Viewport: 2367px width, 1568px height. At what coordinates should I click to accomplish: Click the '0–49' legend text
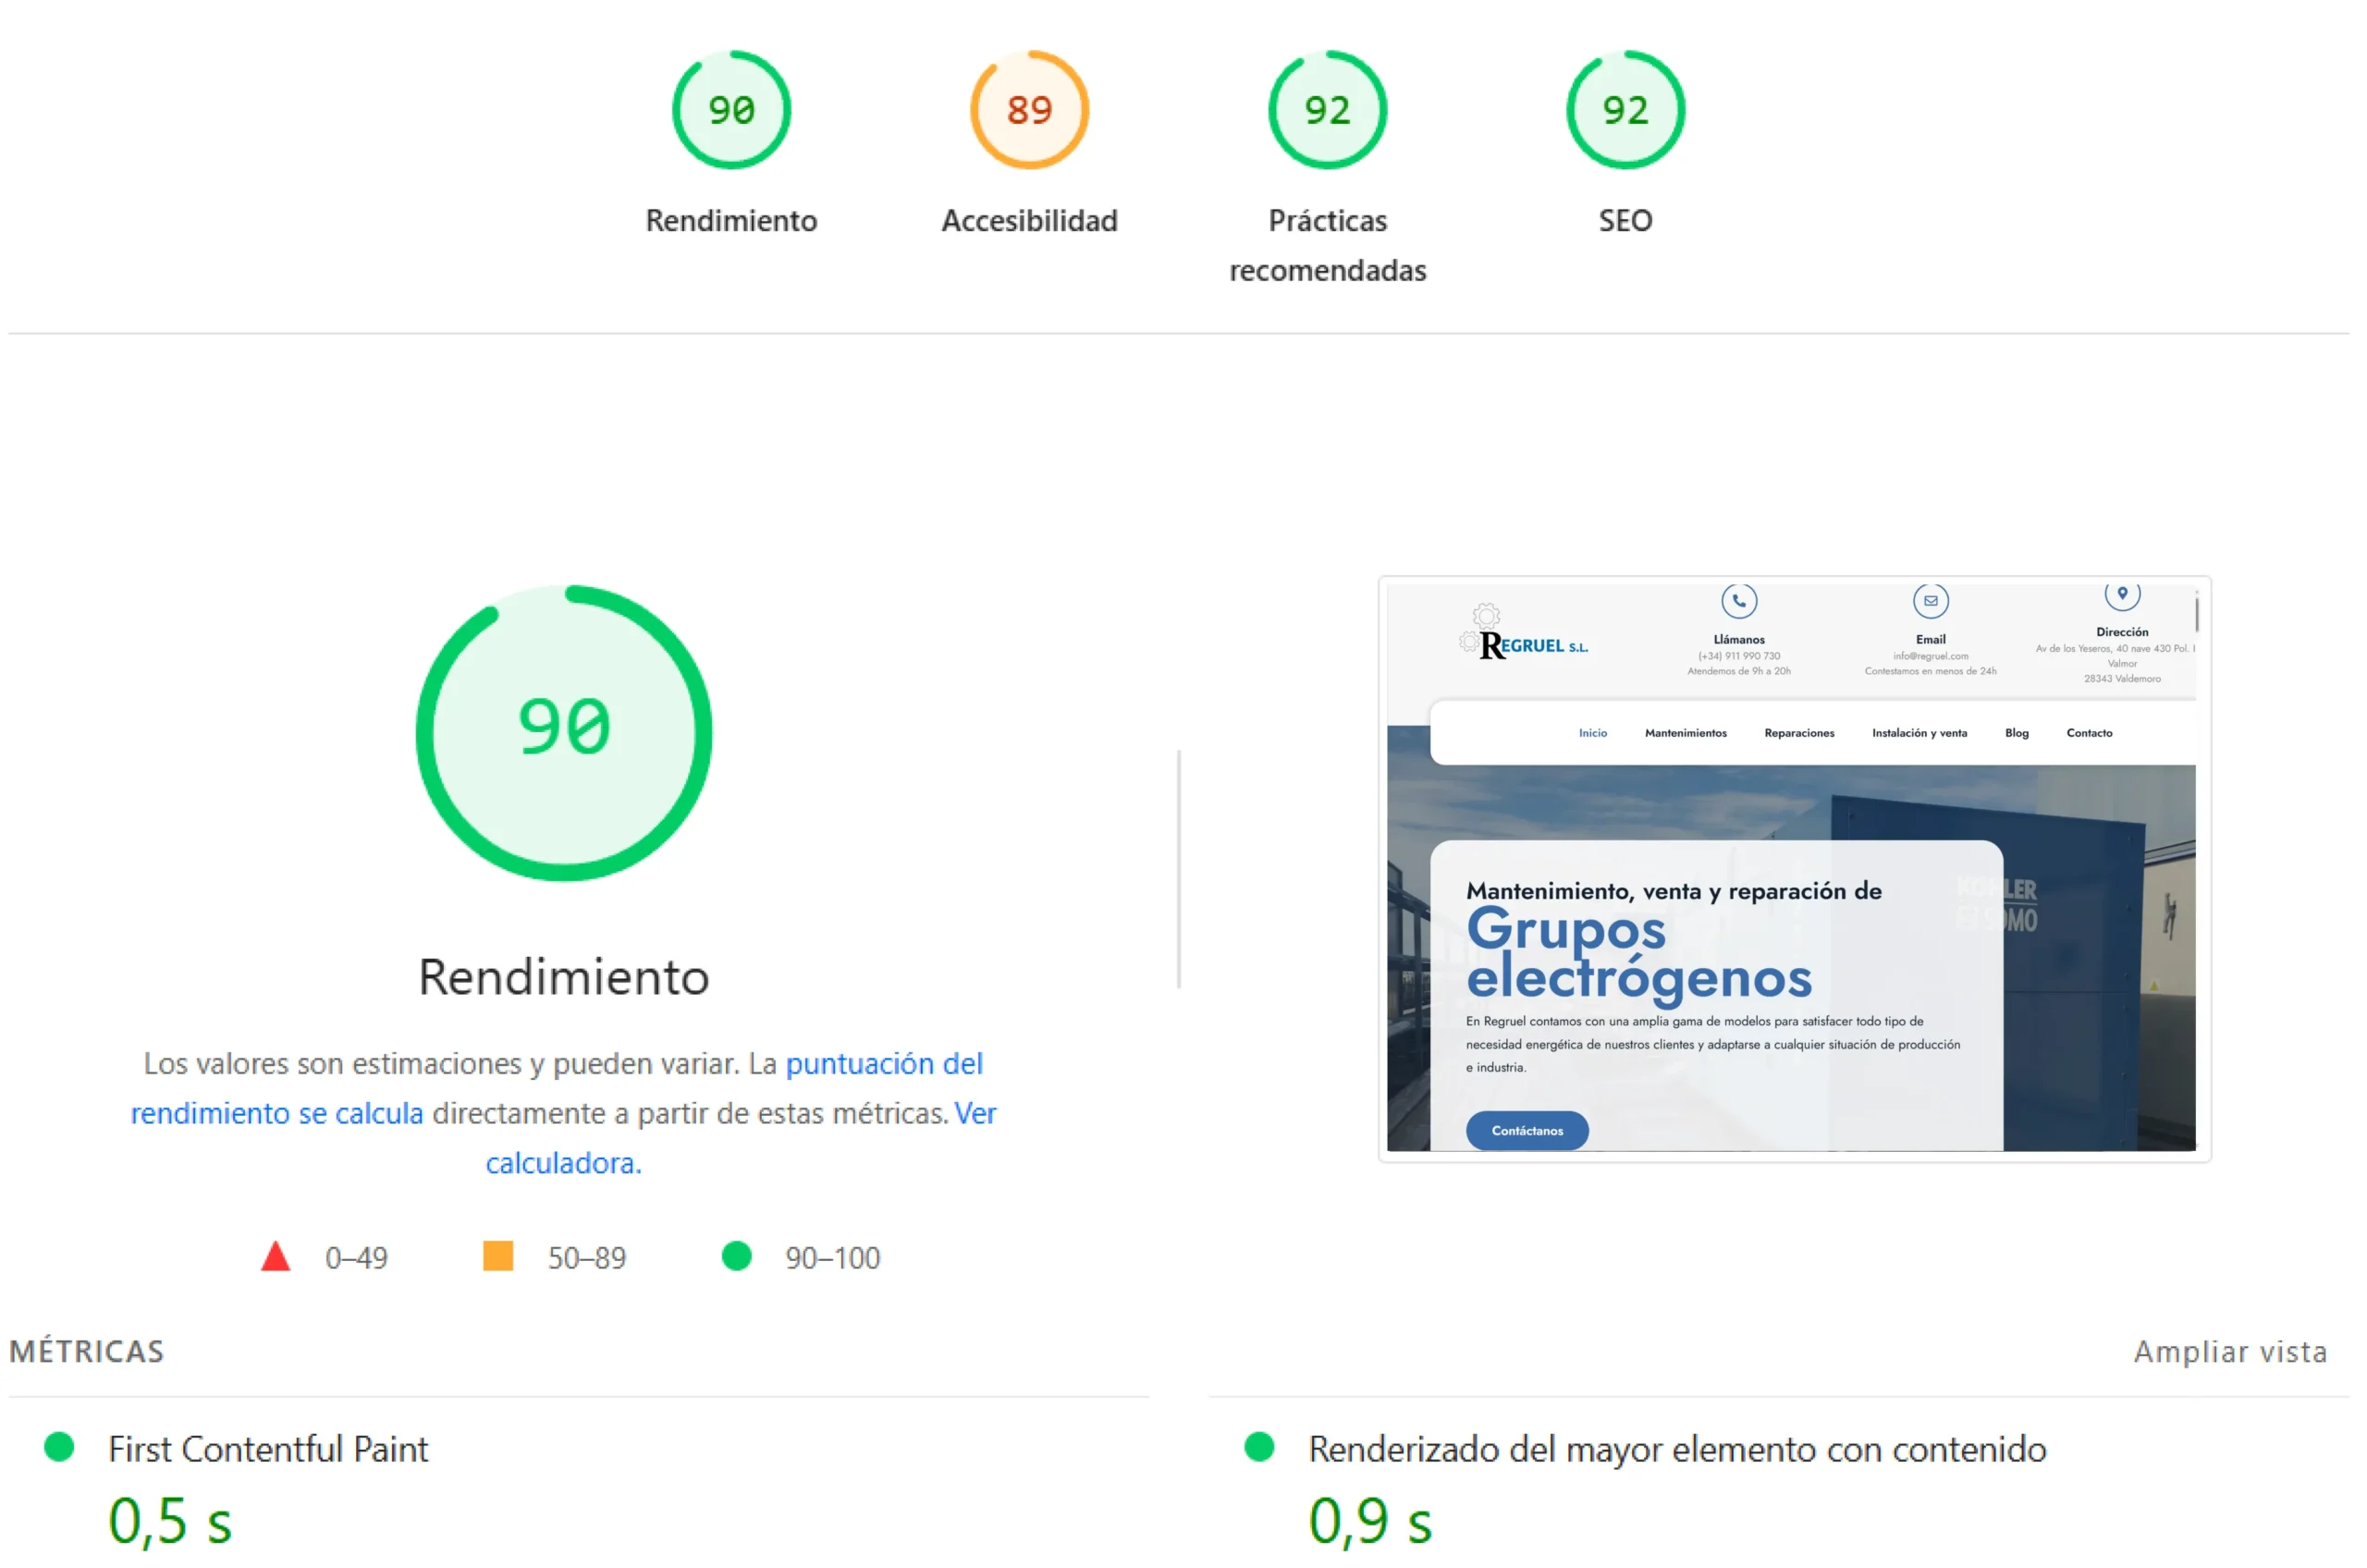[x=356, y=1258]
